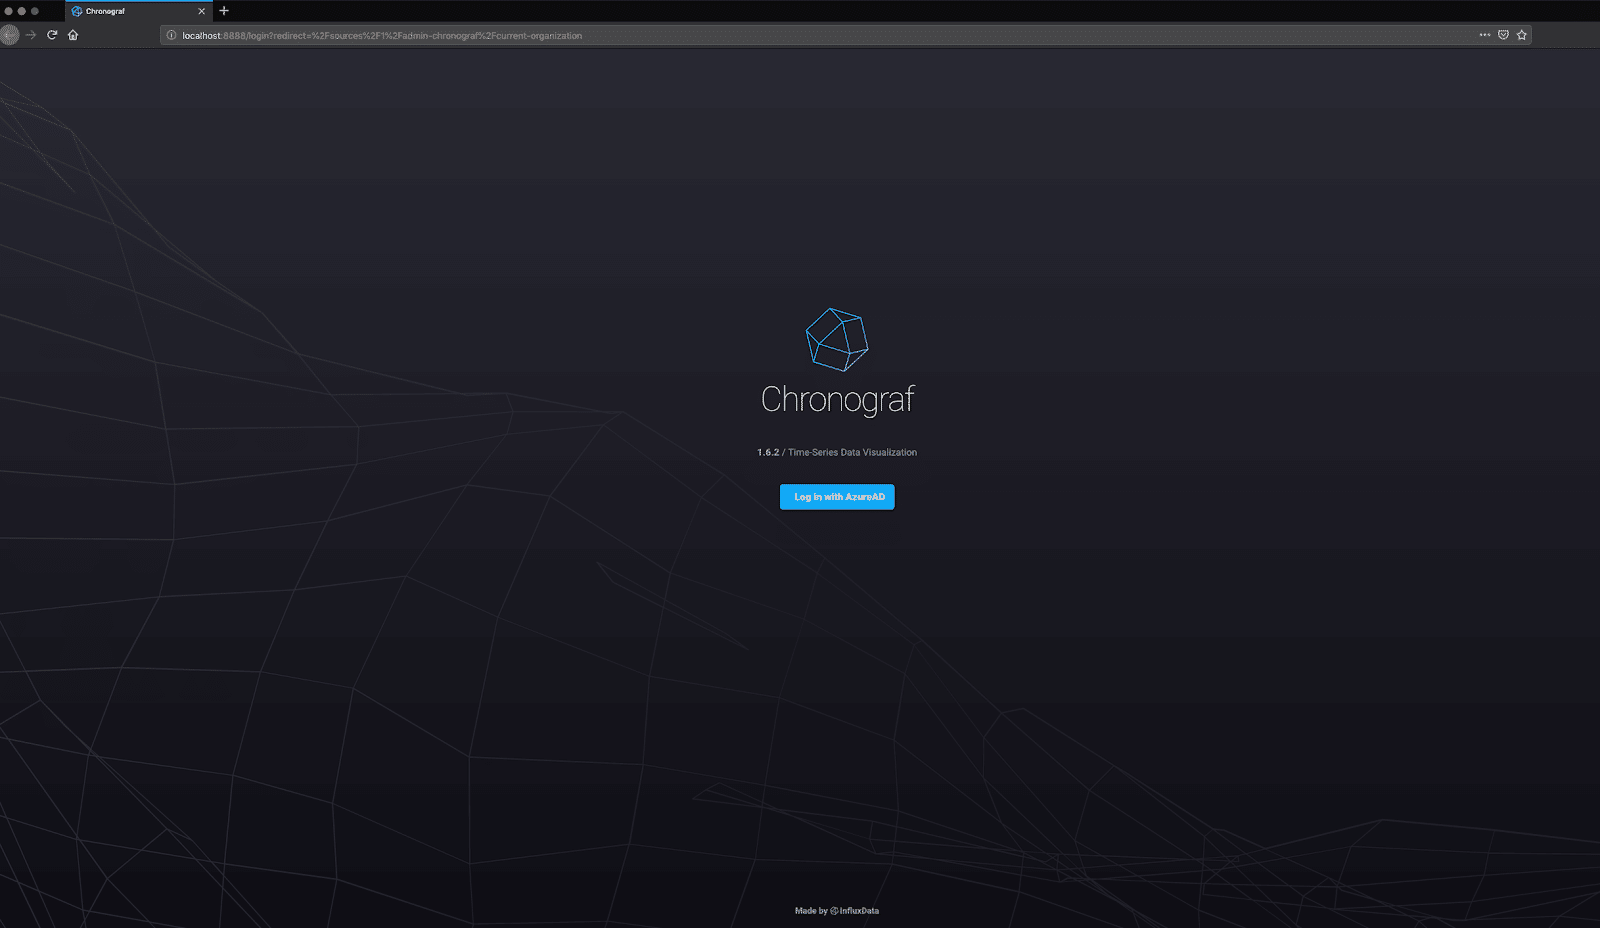This screenshot has width=1600, height=928.
Task: Open a new browser tab
Action: [224, 11]
